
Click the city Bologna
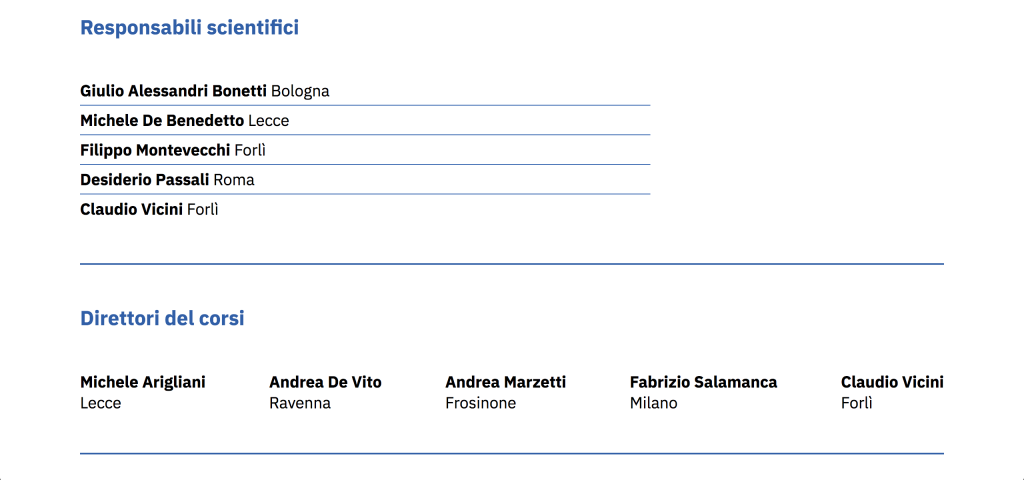pyautogui.click(x=300, y=91)
